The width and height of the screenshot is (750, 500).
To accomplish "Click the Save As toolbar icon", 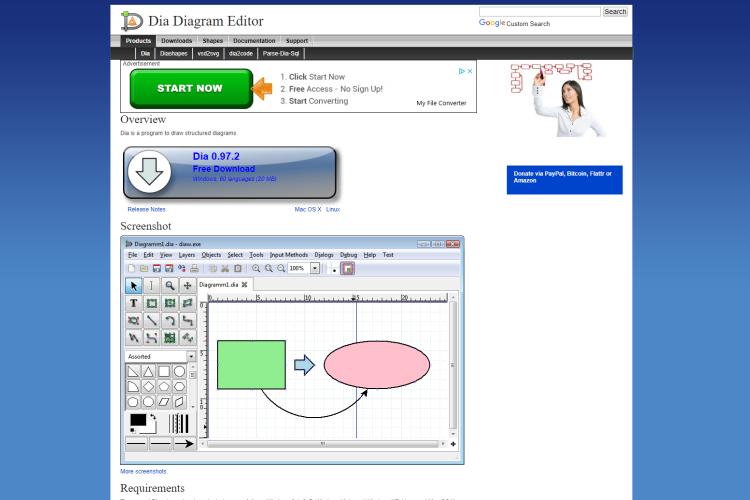I will click(x=169, y=268).
